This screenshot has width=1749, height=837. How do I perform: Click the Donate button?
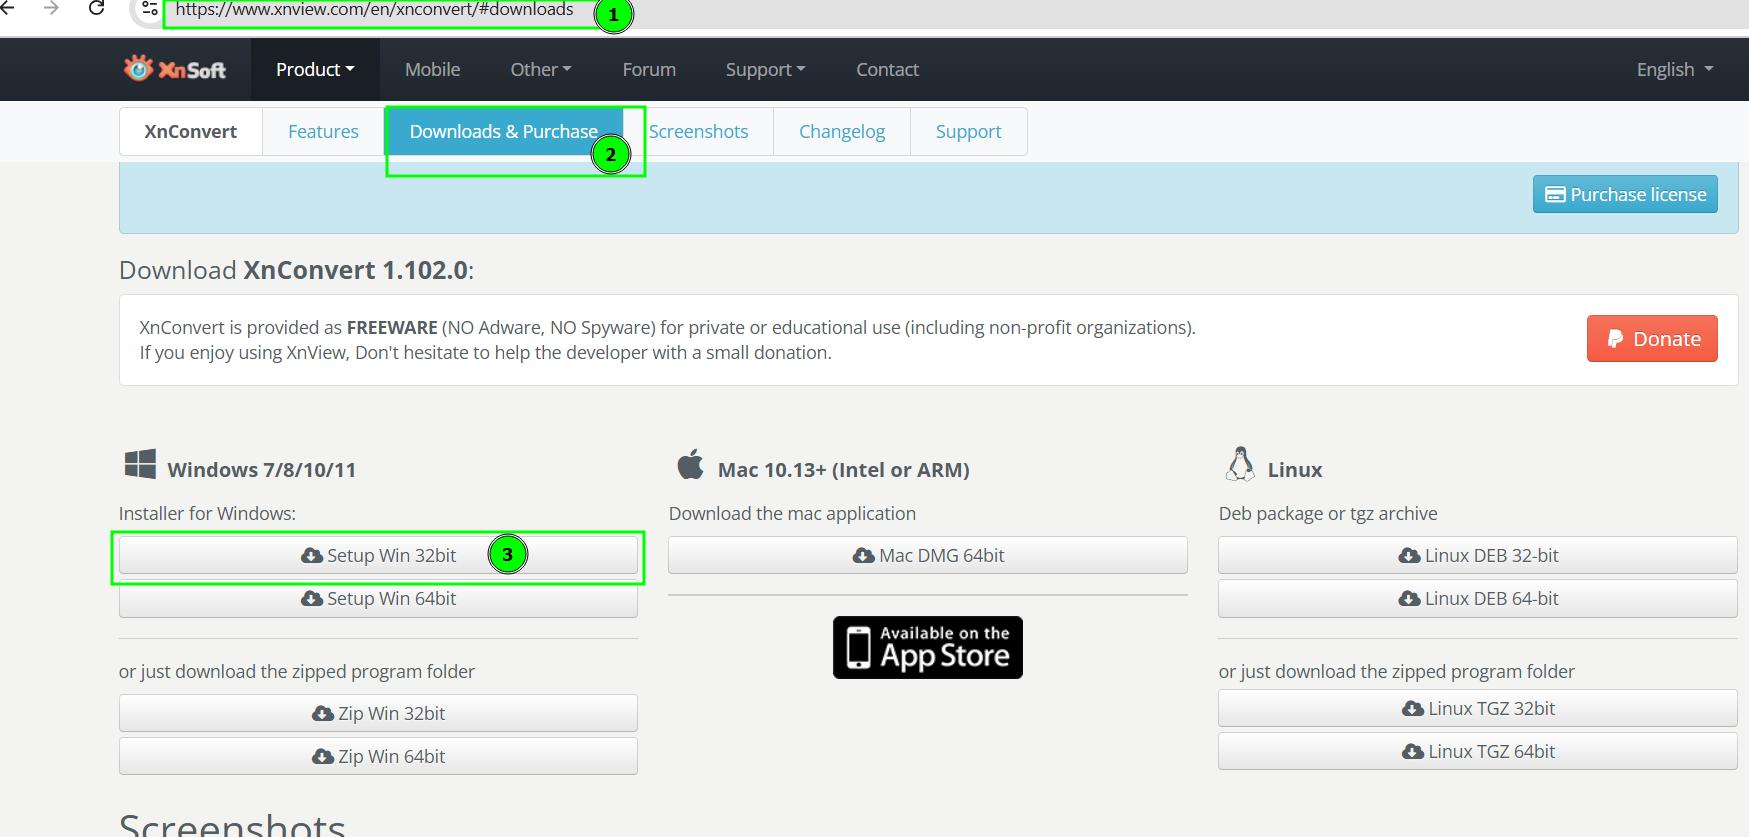[x=1652, y=338]
